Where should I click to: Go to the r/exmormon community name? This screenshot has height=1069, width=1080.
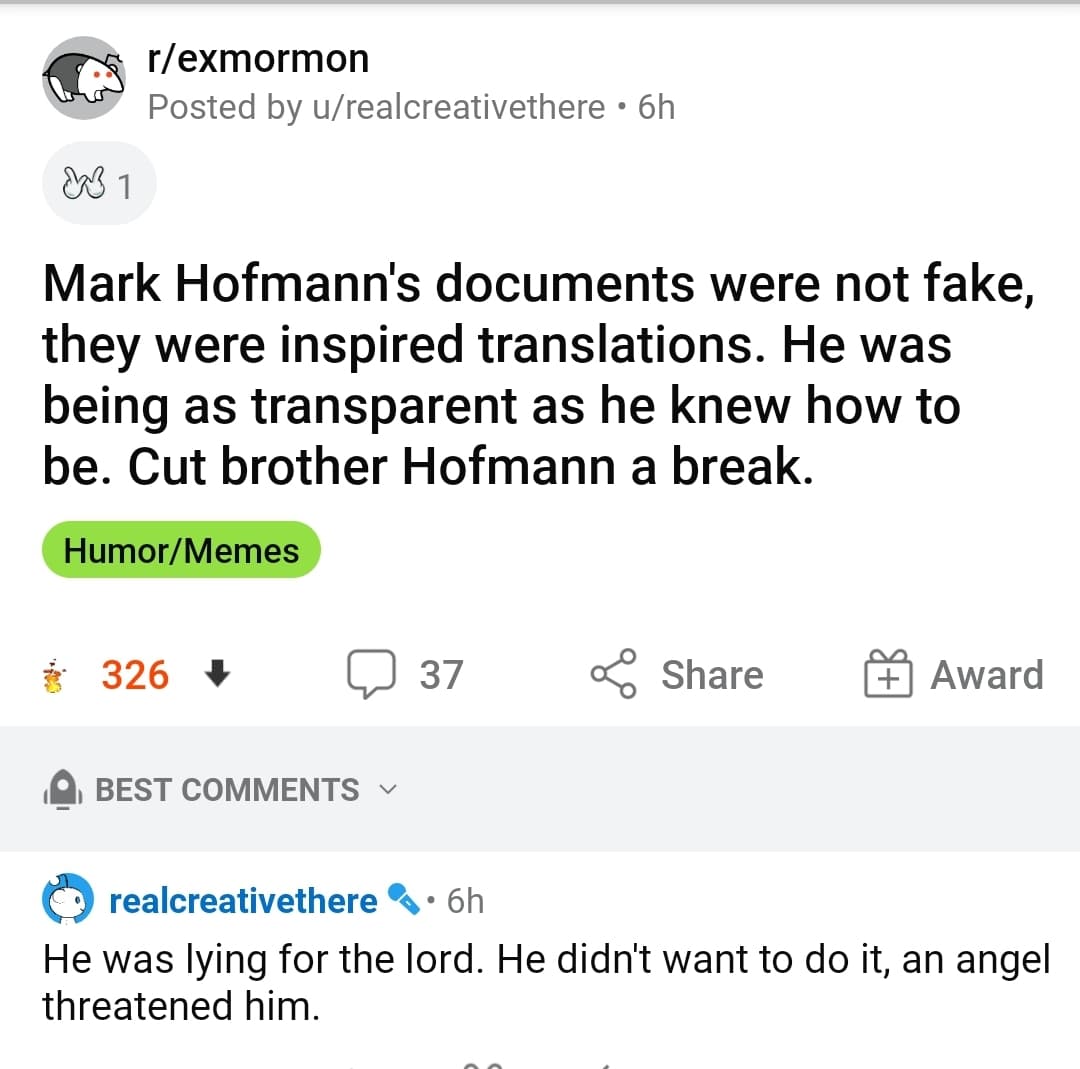[258, 59]
